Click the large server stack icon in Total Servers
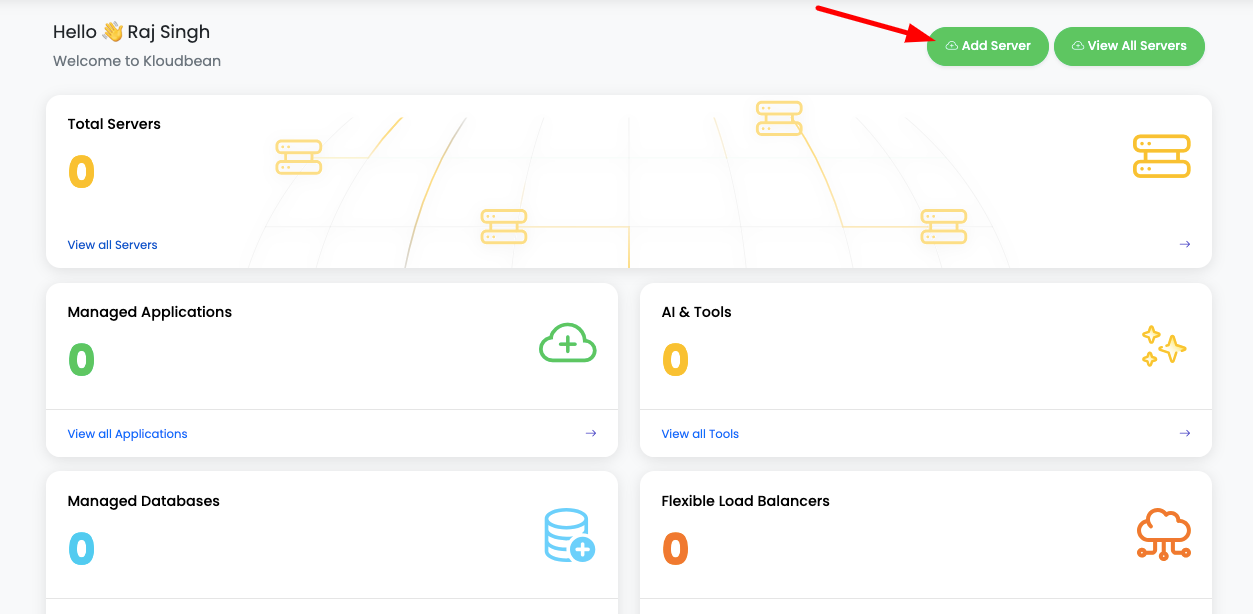 (x=1161, y=156)
